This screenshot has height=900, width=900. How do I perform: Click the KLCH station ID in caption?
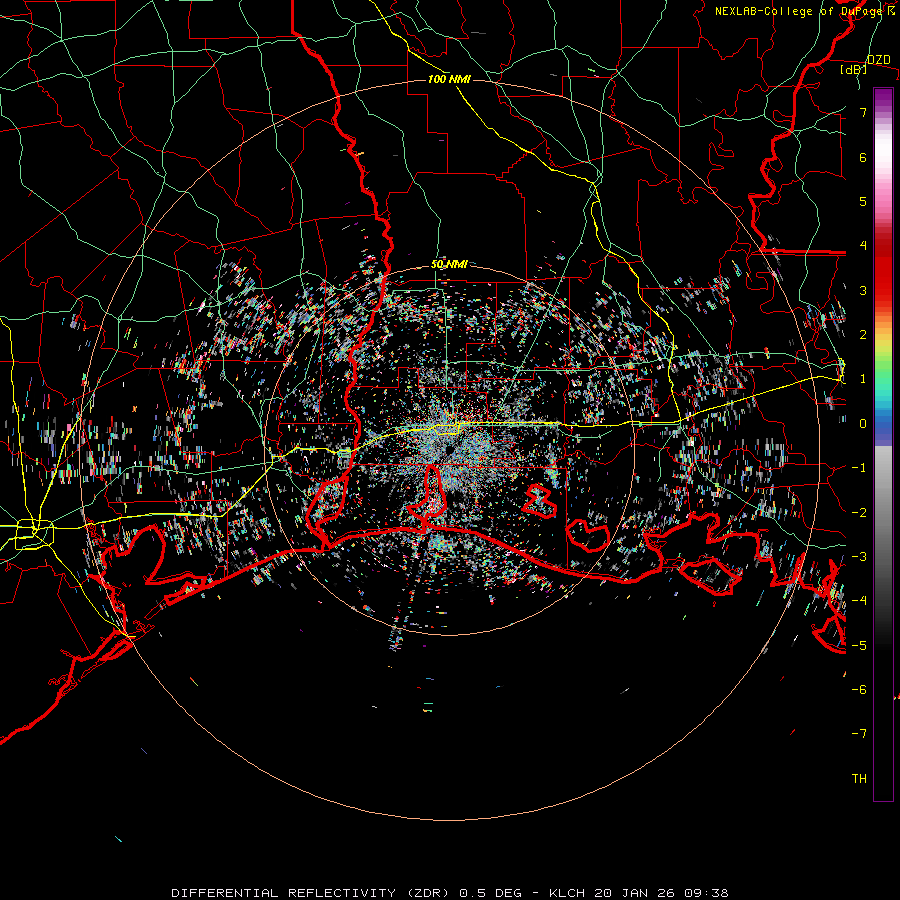[x=567, y=893]
